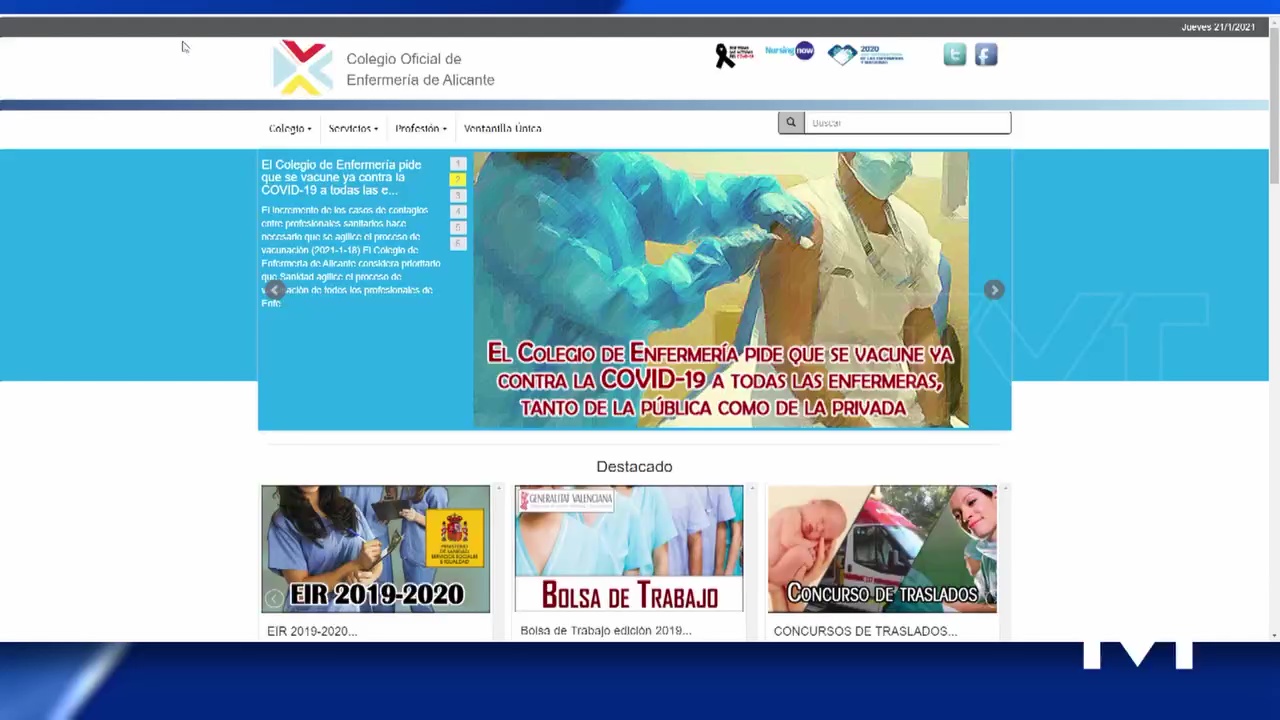Screen dimensions: 1280x720
Task: Expand the Servicios dropdown menu
Action: tap(353, 128)
